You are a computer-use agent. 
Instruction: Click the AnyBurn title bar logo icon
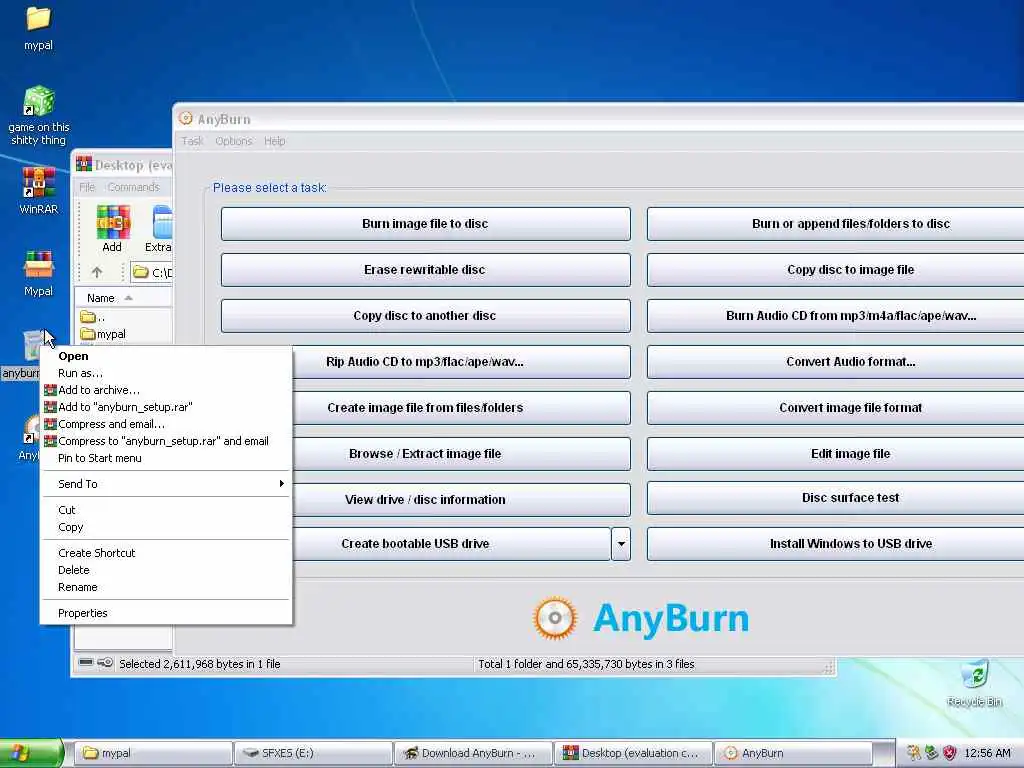(185, 118)
